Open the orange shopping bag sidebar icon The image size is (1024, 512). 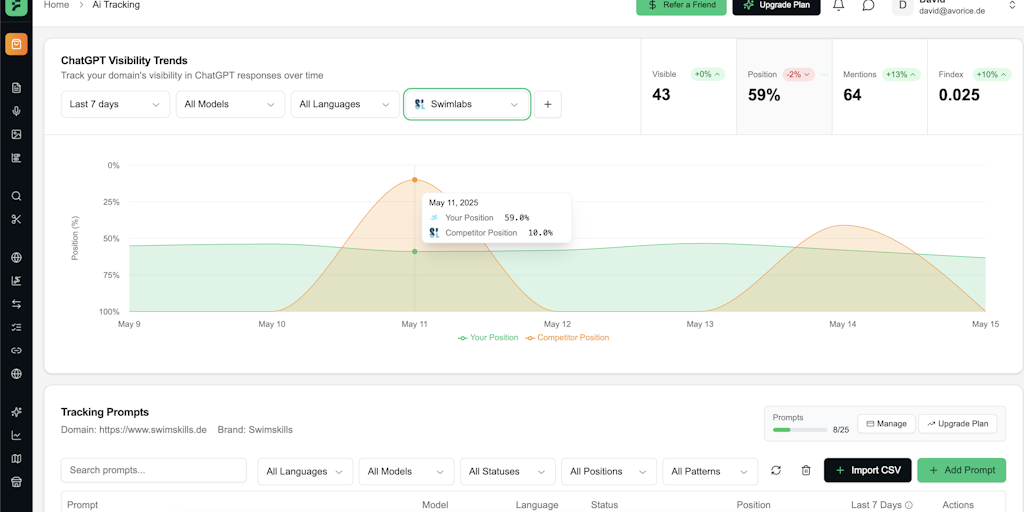pyautogui.click(x=16, y=44)
